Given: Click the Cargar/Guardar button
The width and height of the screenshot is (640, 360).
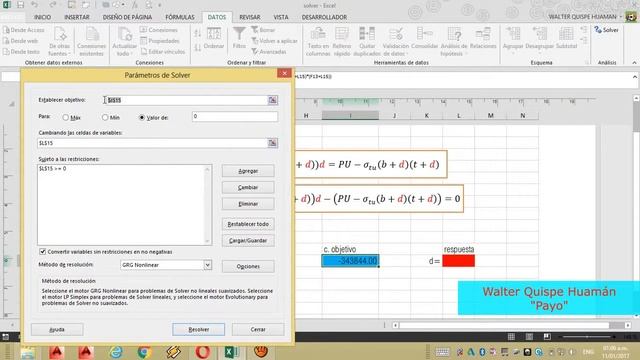Looking at the screenshot, I should coord(248,240).
